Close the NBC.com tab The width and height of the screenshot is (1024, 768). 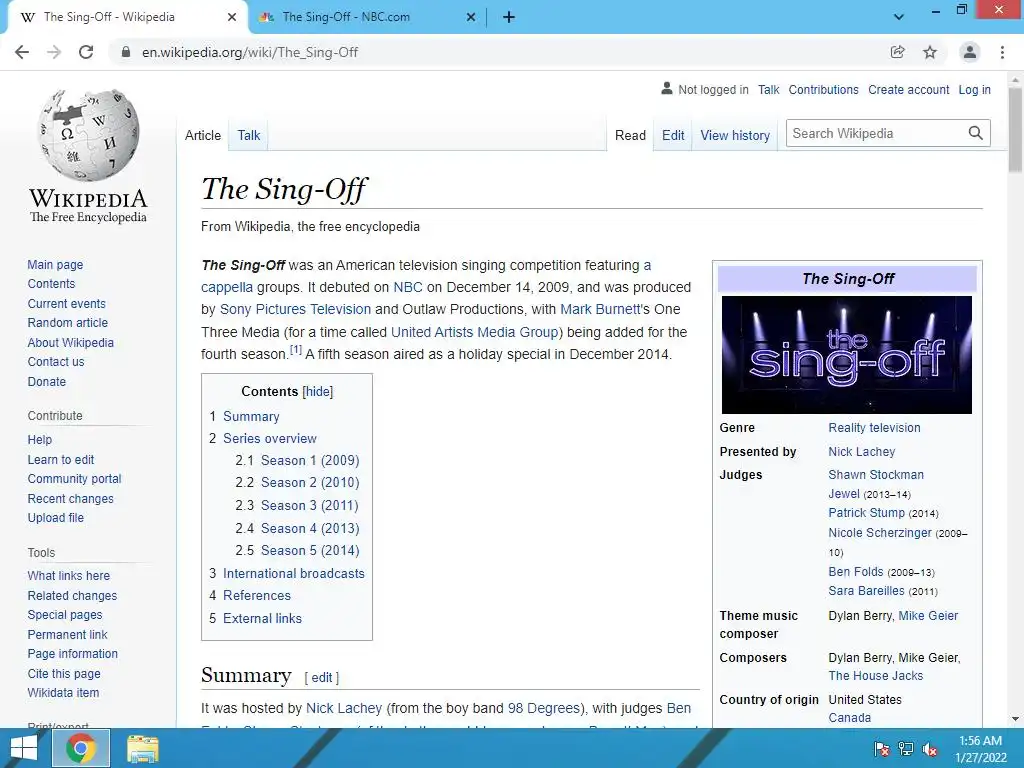coord(471,17)
